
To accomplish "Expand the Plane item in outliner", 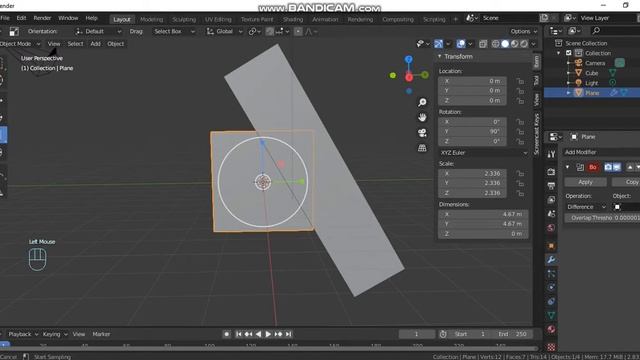I will 568,93.
